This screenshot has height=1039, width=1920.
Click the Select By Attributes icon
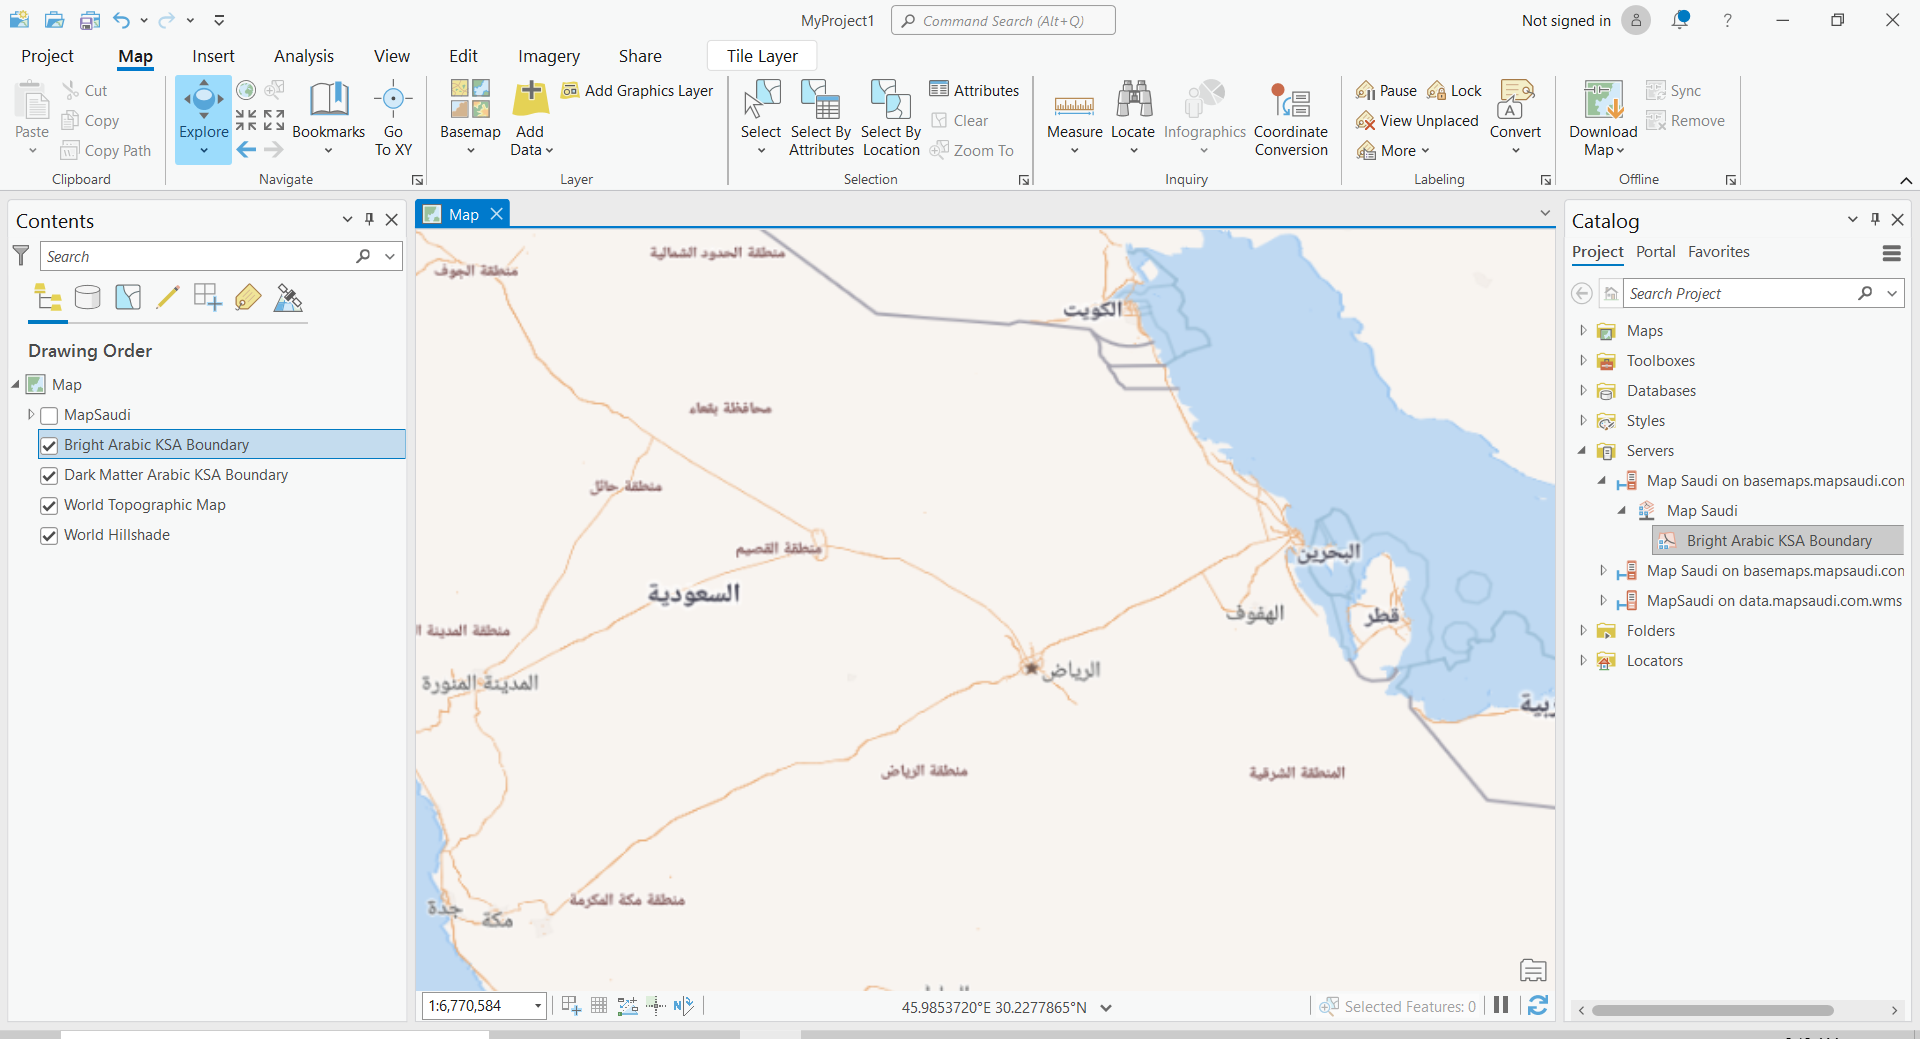[x=821, y=100]
